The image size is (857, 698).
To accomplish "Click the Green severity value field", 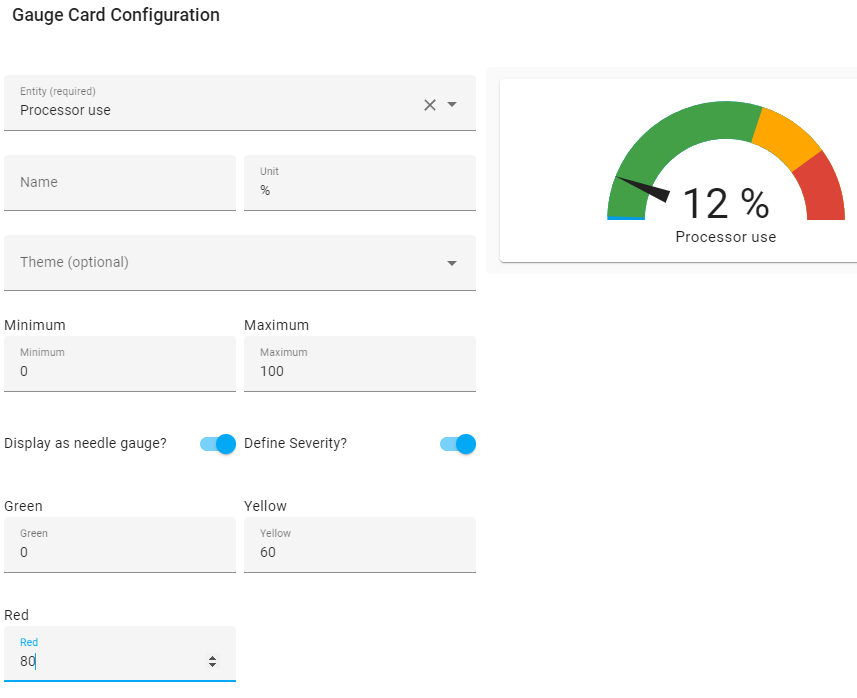I will [x=120, y=544].
